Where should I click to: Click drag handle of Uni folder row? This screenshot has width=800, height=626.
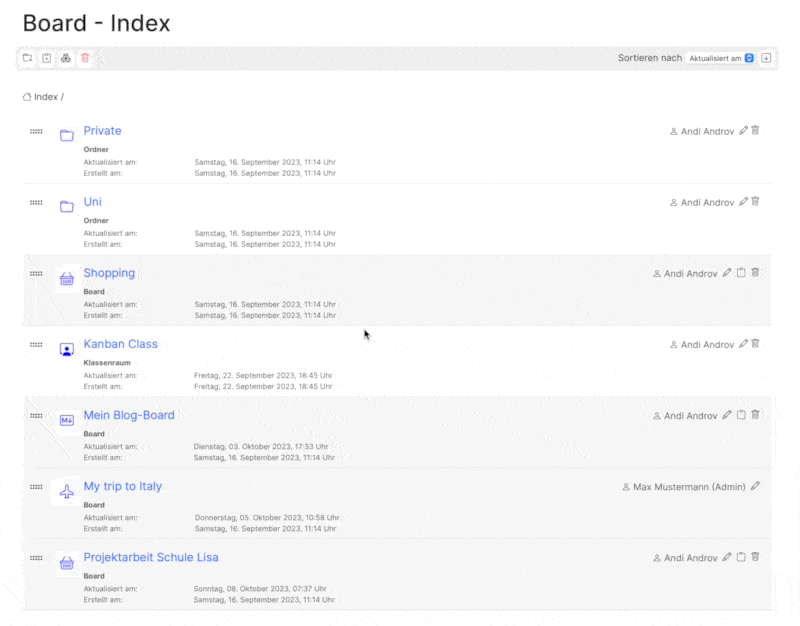pos(36,203)
